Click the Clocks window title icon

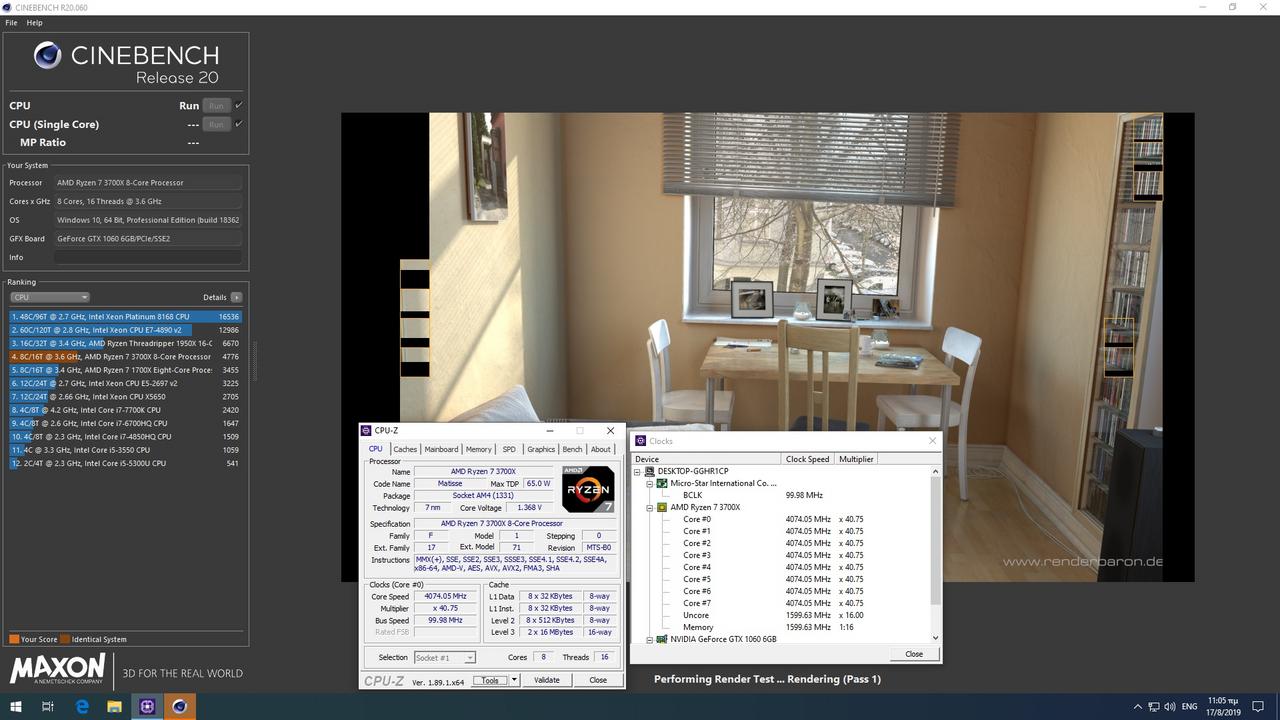tap(641, 441)
